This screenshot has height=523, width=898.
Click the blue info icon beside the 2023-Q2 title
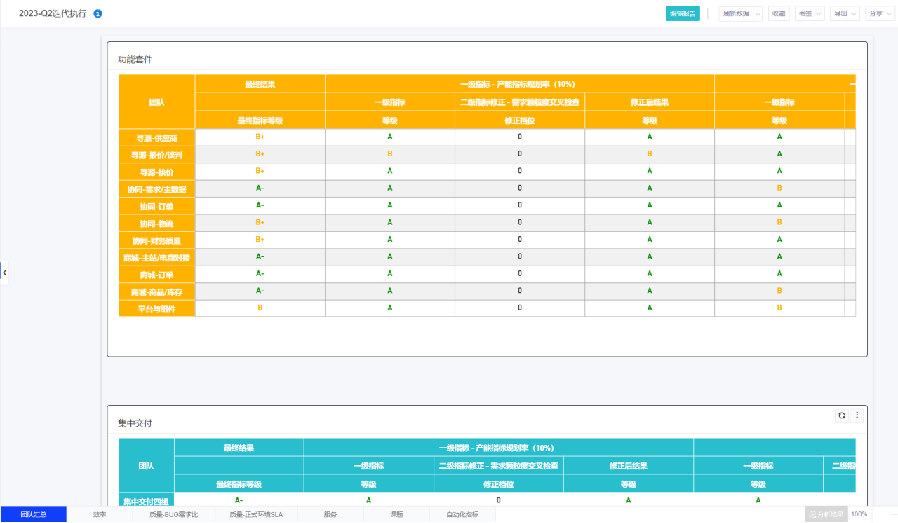tap(98, 14)
